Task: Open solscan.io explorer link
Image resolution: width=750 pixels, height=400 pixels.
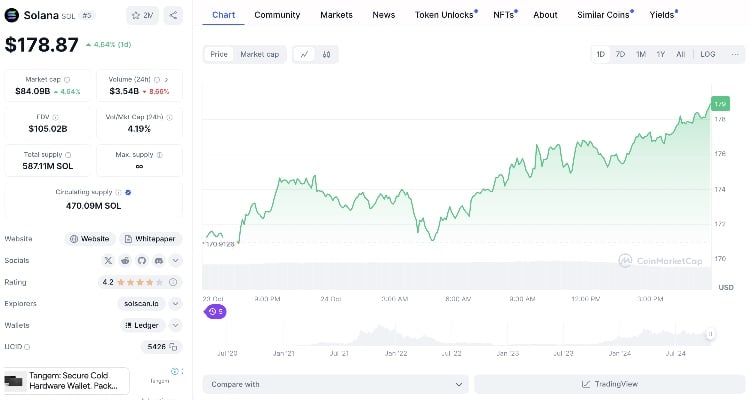Action: [x=141, y=304]
